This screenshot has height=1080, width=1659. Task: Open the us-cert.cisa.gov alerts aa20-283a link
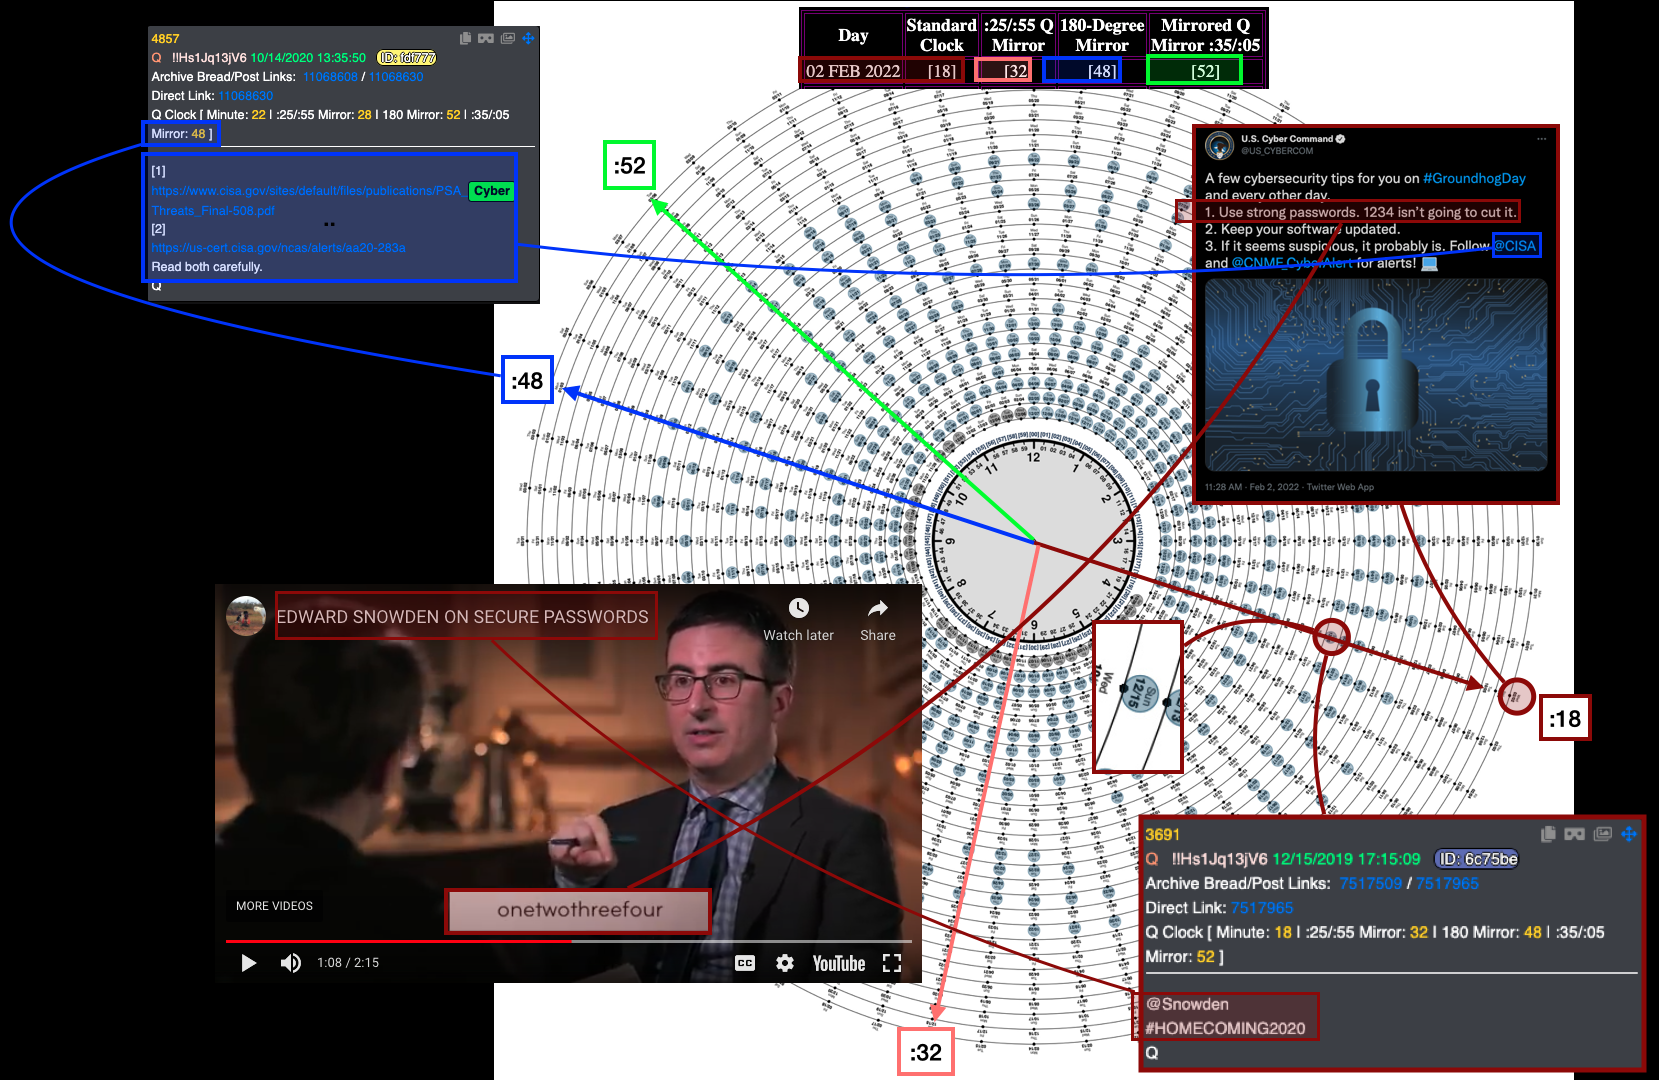(x=278, y=248)
